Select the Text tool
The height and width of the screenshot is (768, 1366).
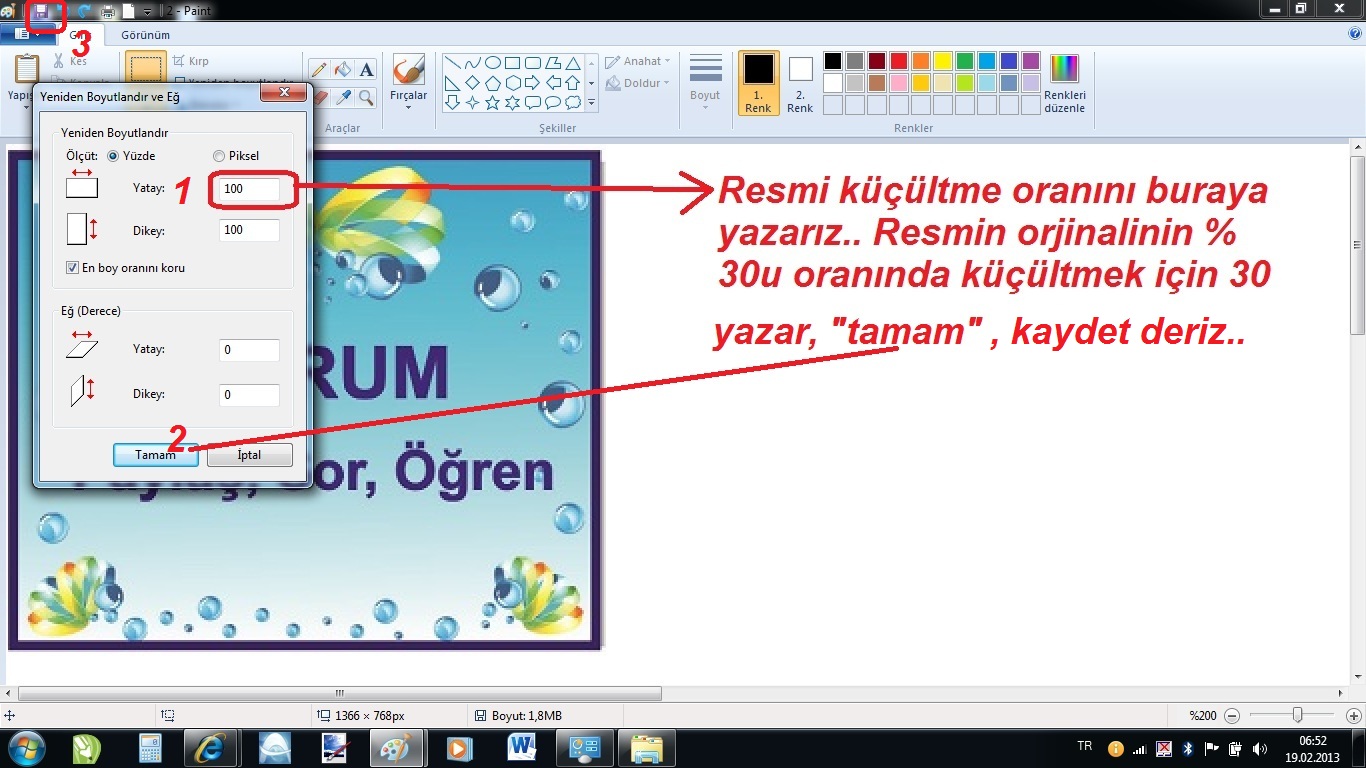(x=366, y=69)
